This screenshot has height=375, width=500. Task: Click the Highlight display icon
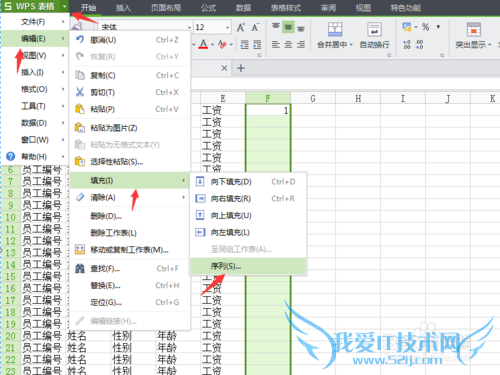(x=473, y=29)
